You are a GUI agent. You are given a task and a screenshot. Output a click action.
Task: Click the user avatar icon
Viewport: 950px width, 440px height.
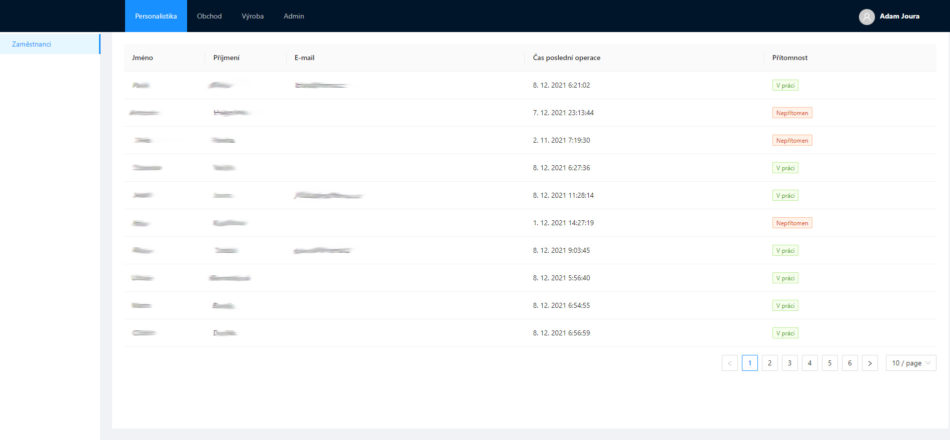[x=866, y=17]
